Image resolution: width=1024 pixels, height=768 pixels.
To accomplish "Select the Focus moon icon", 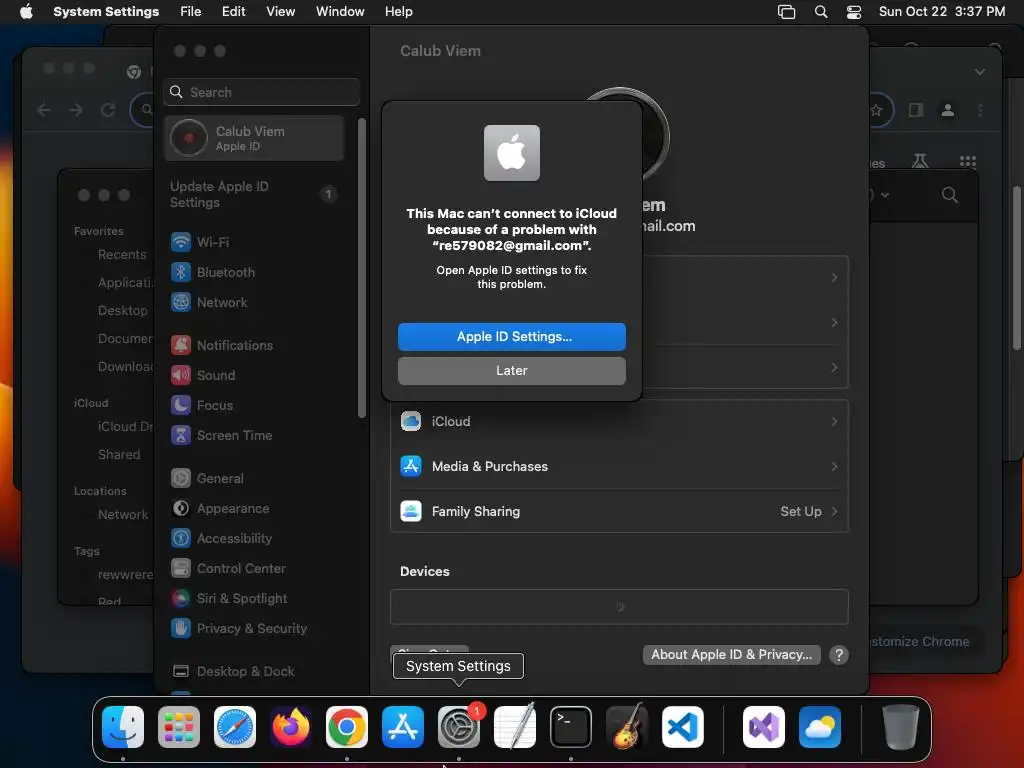I will pos(181,405).
